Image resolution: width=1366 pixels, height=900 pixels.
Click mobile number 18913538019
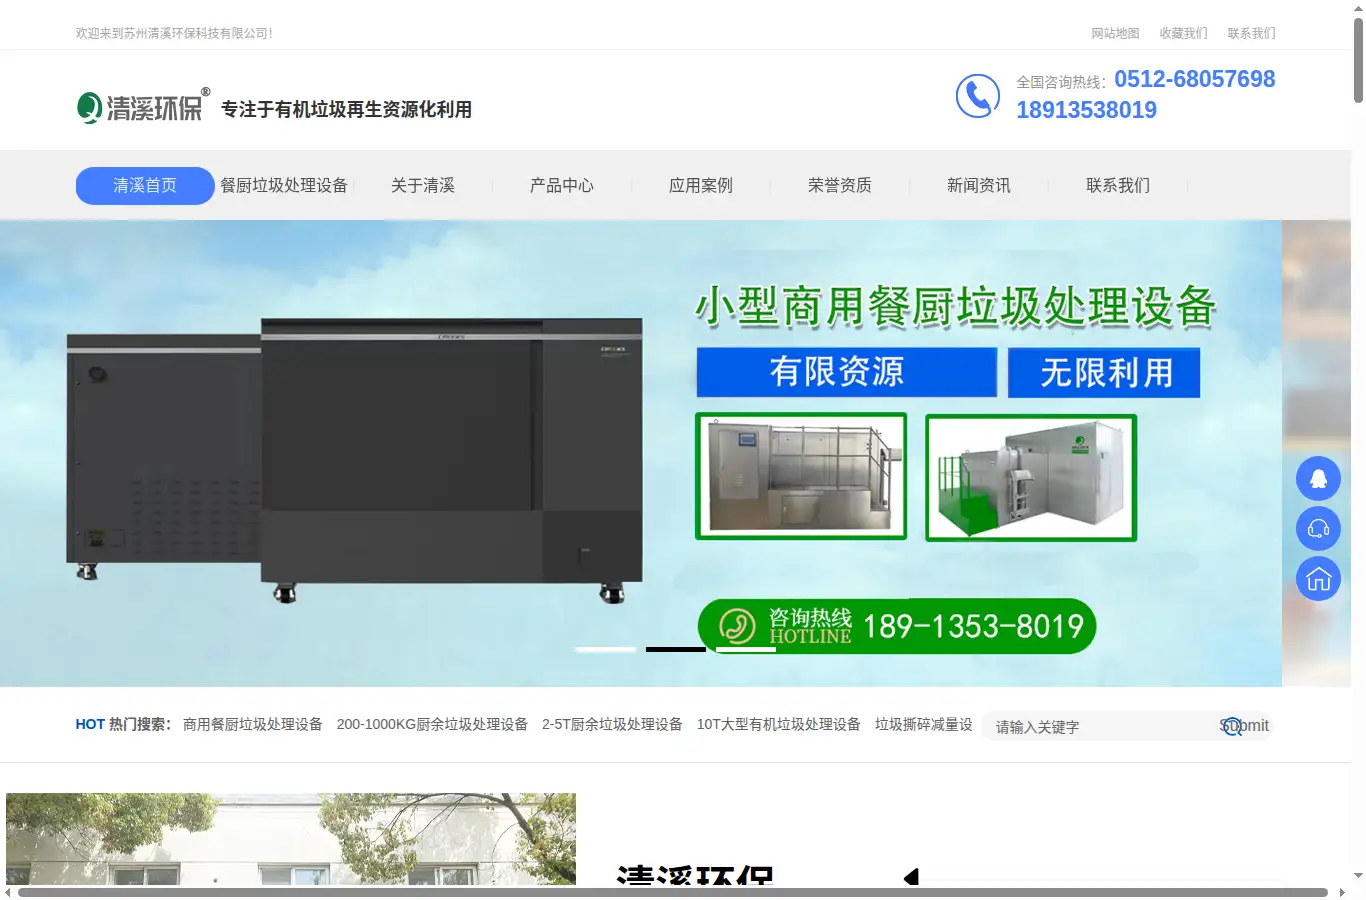[x=1086, y=110]
